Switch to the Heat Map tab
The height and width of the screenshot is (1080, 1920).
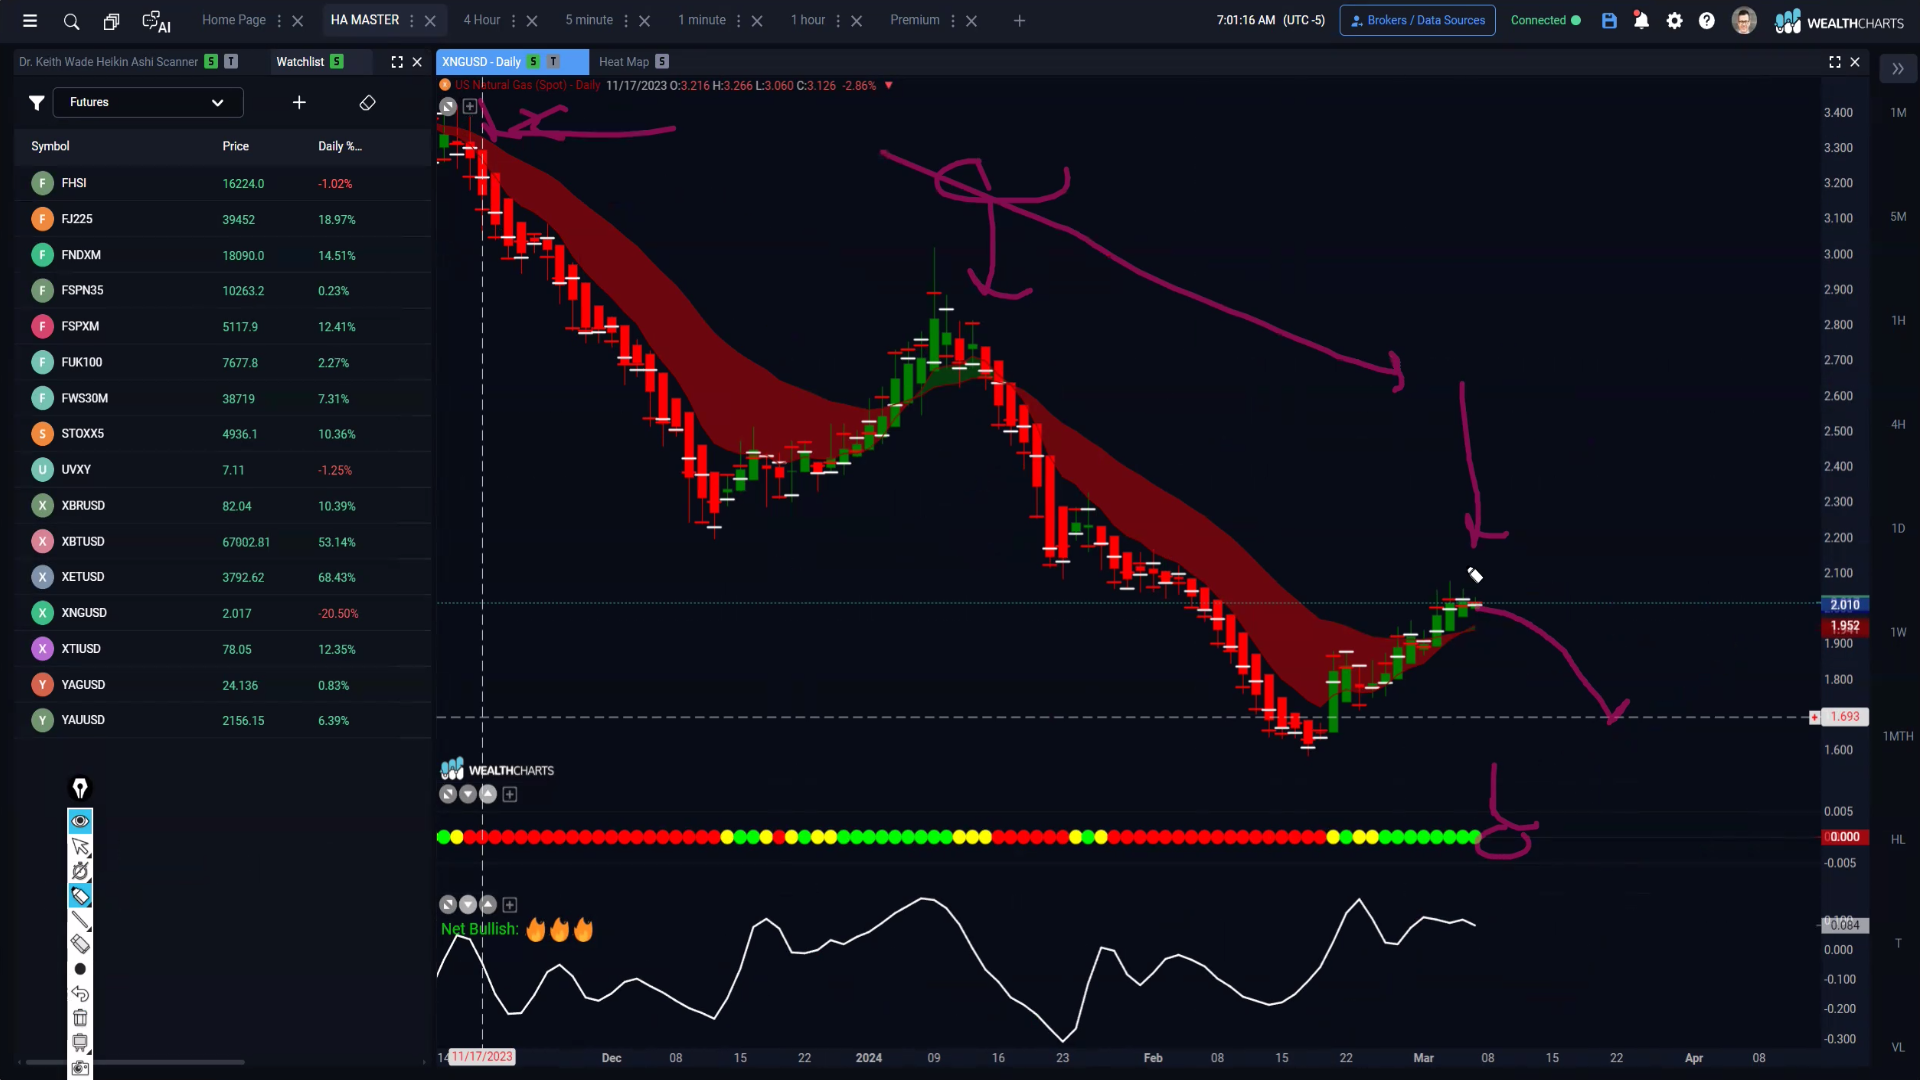click(624, 62)
